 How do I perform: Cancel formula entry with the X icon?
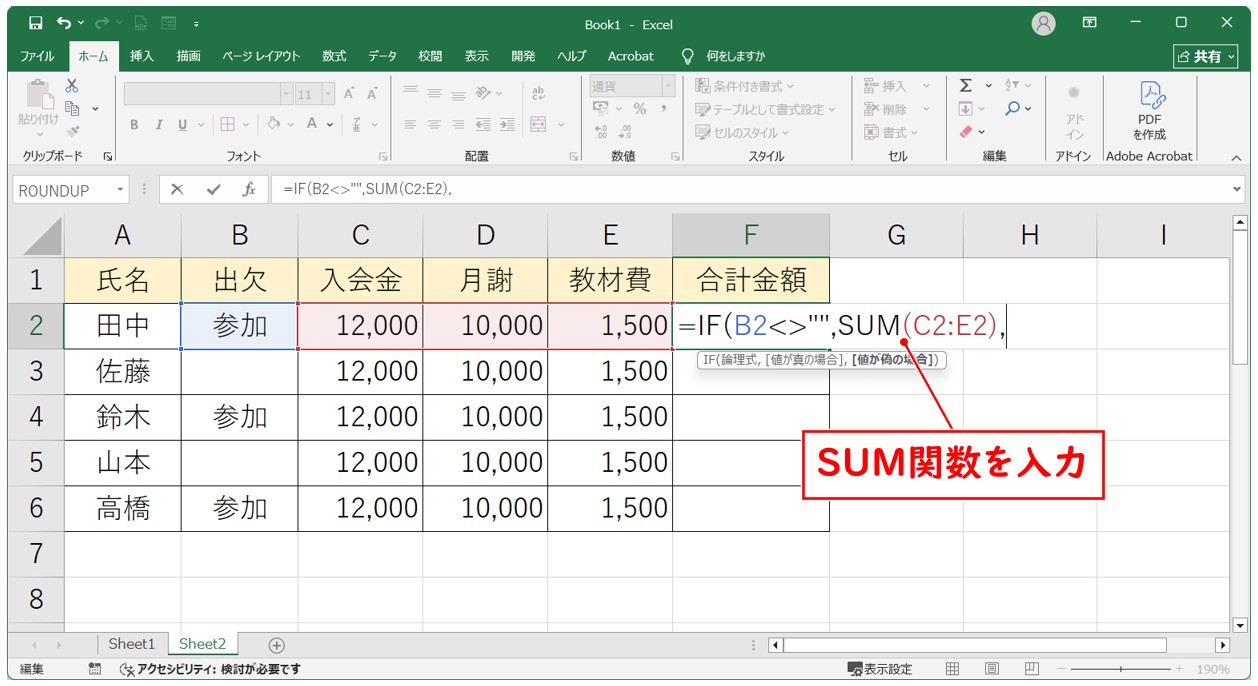pos(177,190)
